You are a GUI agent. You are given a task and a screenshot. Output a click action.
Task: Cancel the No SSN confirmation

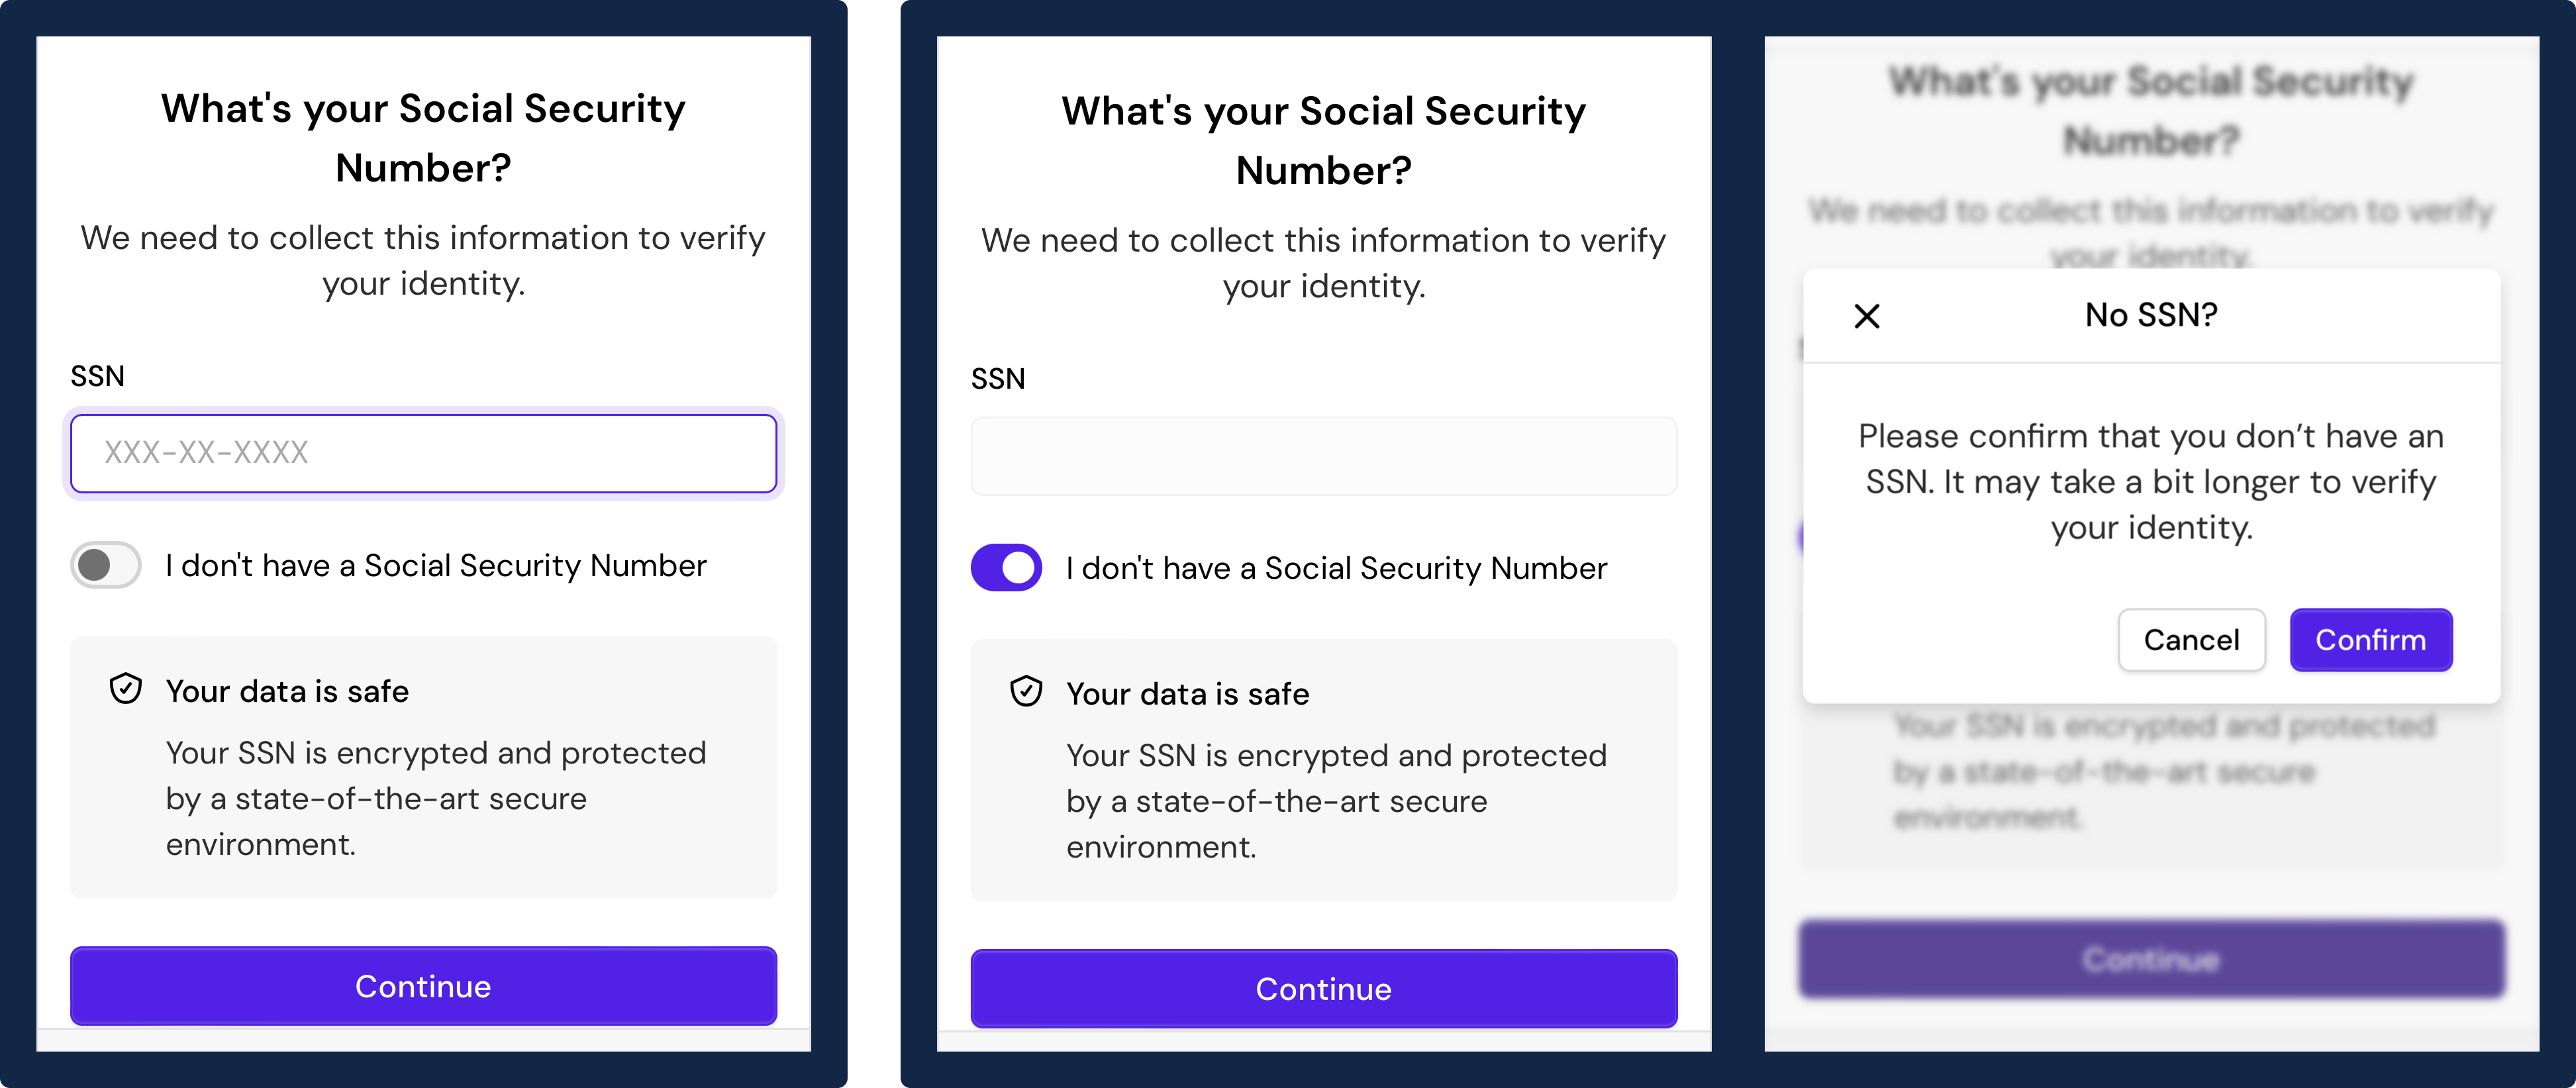(x=2191, y=640)
